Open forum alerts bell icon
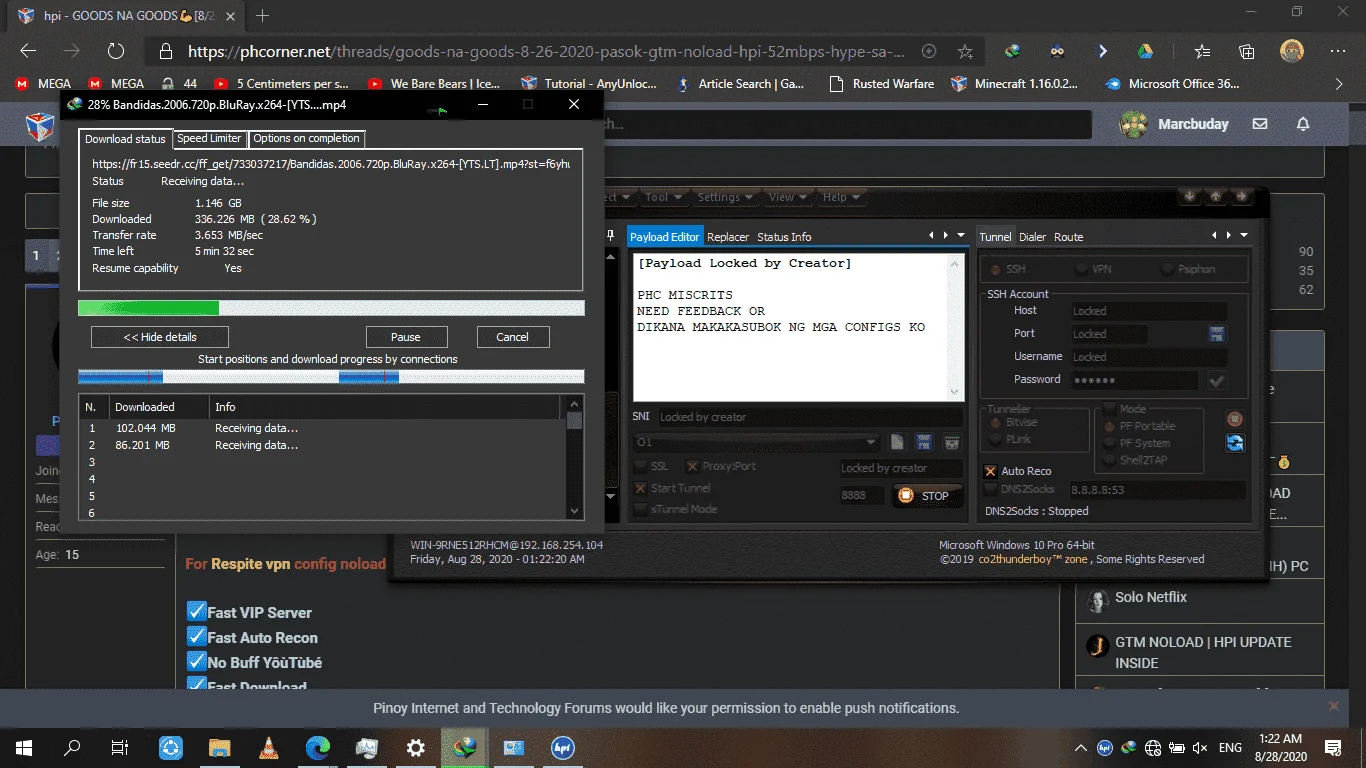 (1303, 124)
